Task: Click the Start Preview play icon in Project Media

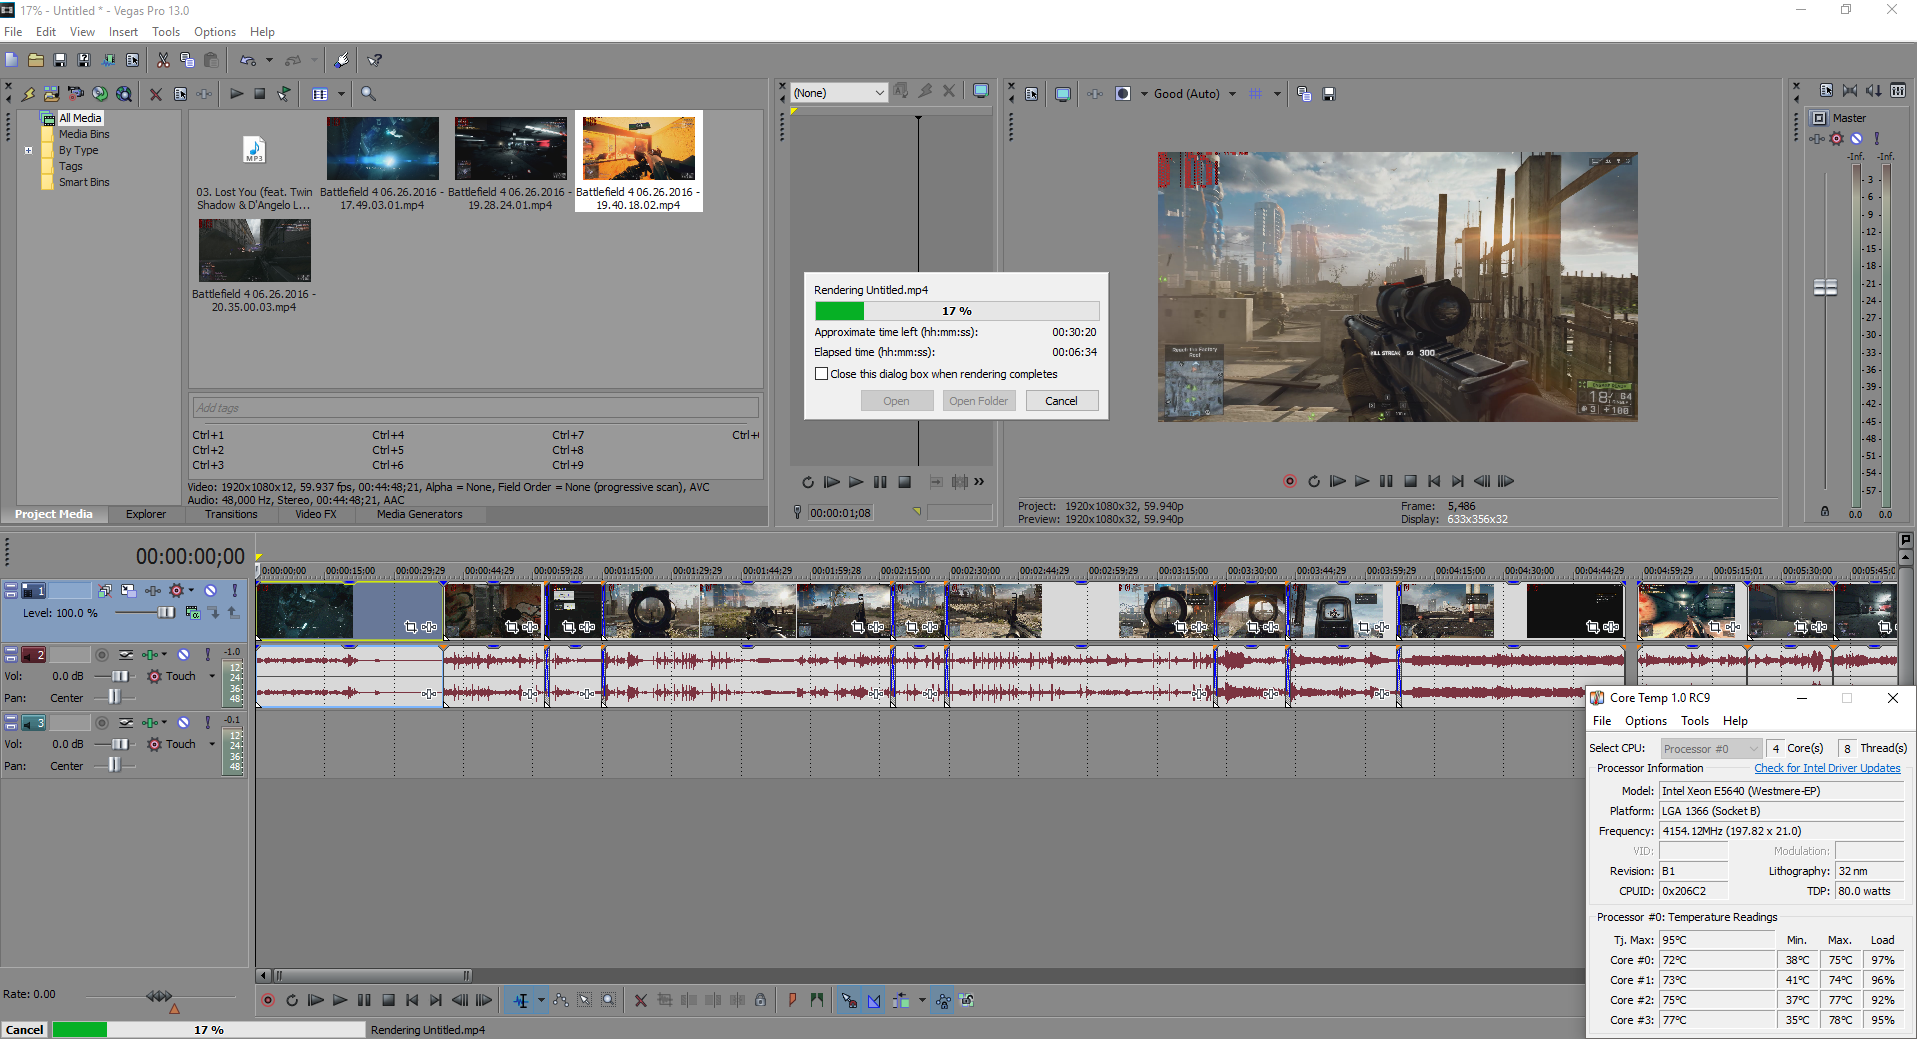Action: [x=237, y=94]
